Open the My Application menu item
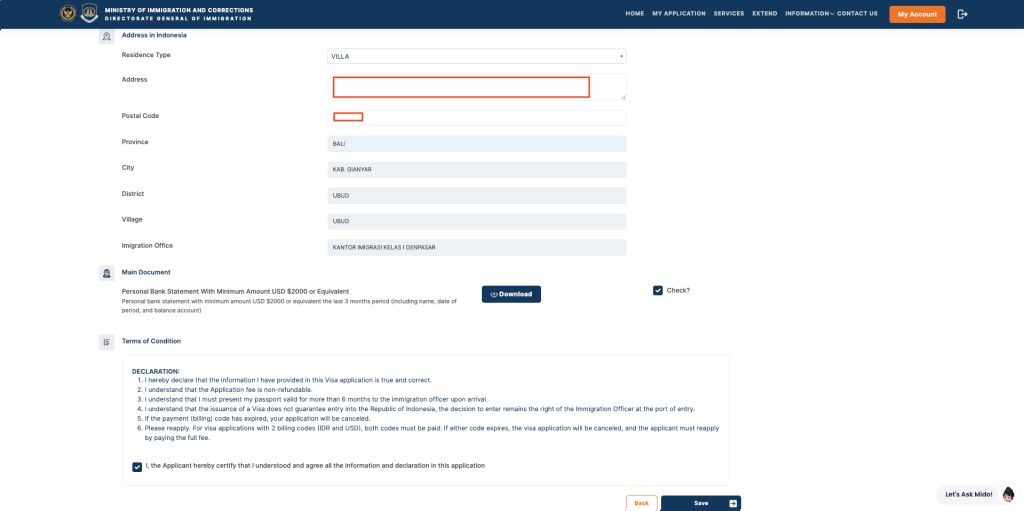 point(679,14)
